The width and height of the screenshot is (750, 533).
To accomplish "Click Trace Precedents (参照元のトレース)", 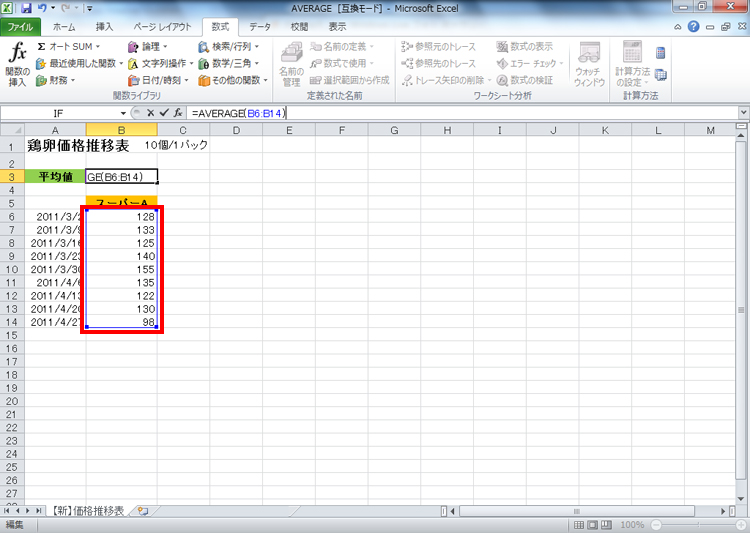I will coord(438,46).
